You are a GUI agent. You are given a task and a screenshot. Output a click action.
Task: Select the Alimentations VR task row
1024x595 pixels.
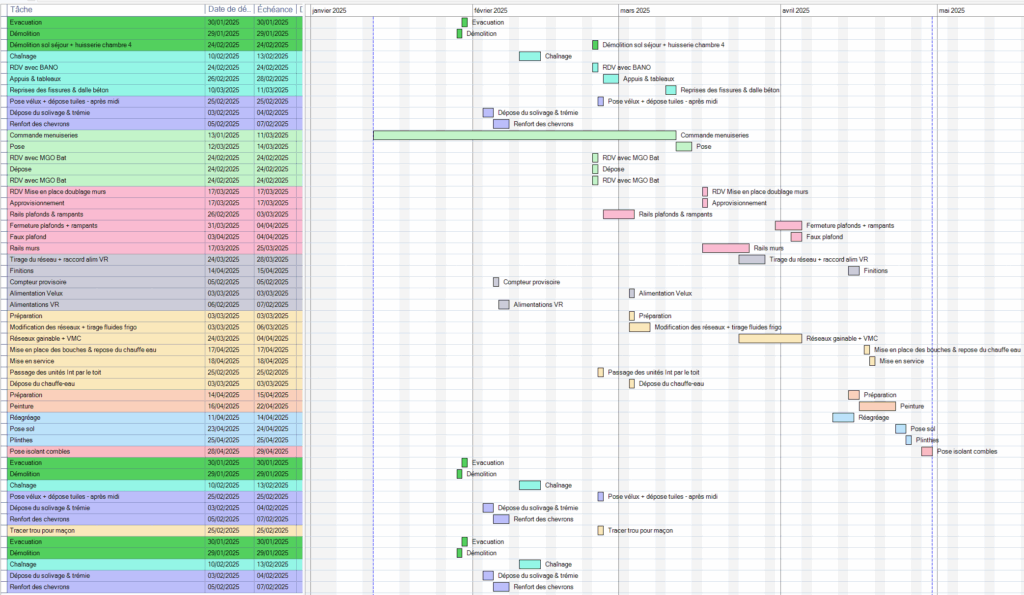pos(155,305)
